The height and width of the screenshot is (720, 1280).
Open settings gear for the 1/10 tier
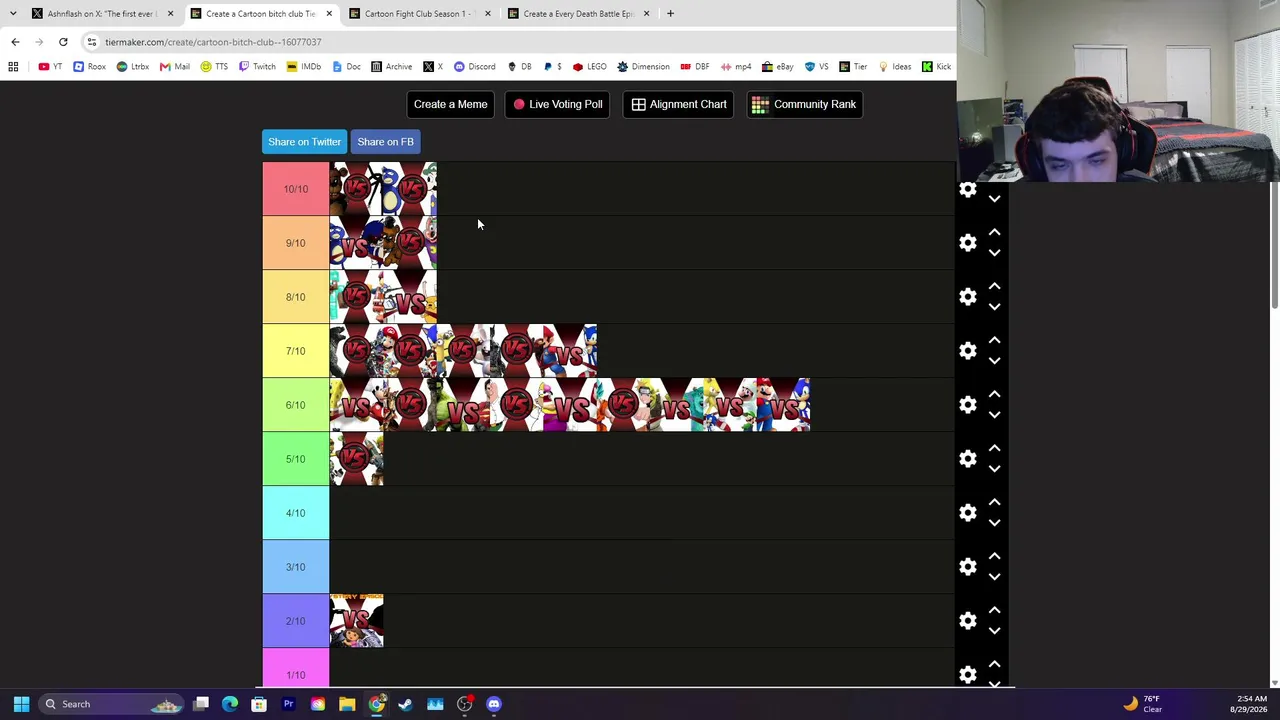tap(968, 675)
